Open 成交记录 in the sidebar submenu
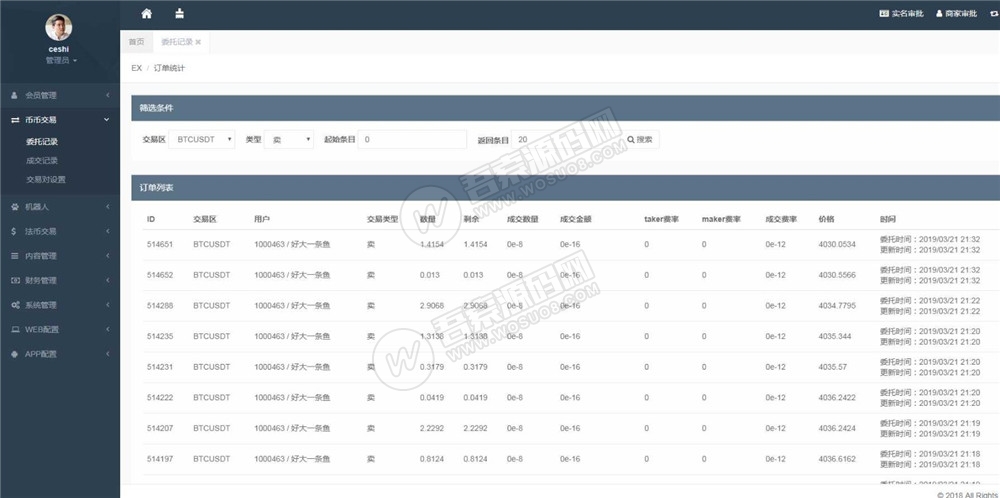 (42, 161)
